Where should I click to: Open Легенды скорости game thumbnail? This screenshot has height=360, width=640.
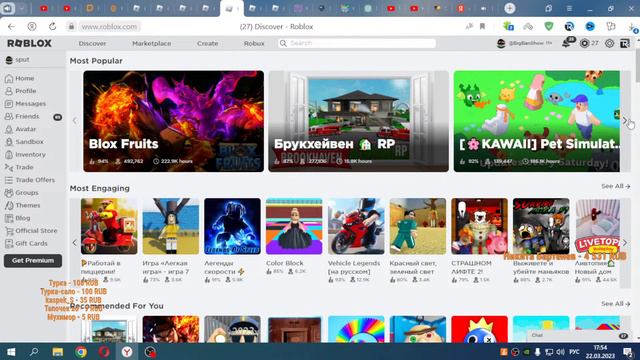232,227
